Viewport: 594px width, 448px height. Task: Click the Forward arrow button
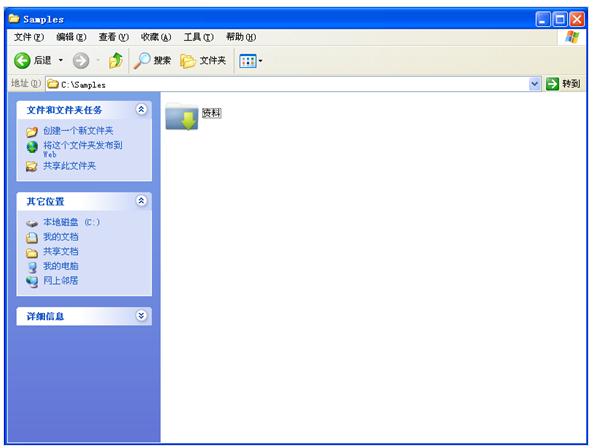coord(81,60)
